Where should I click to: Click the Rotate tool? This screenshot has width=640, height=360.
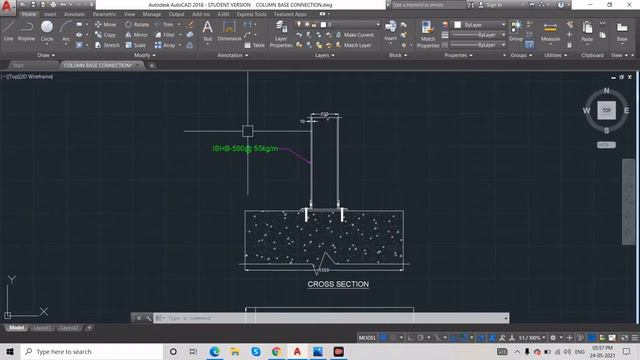point(137,24)
